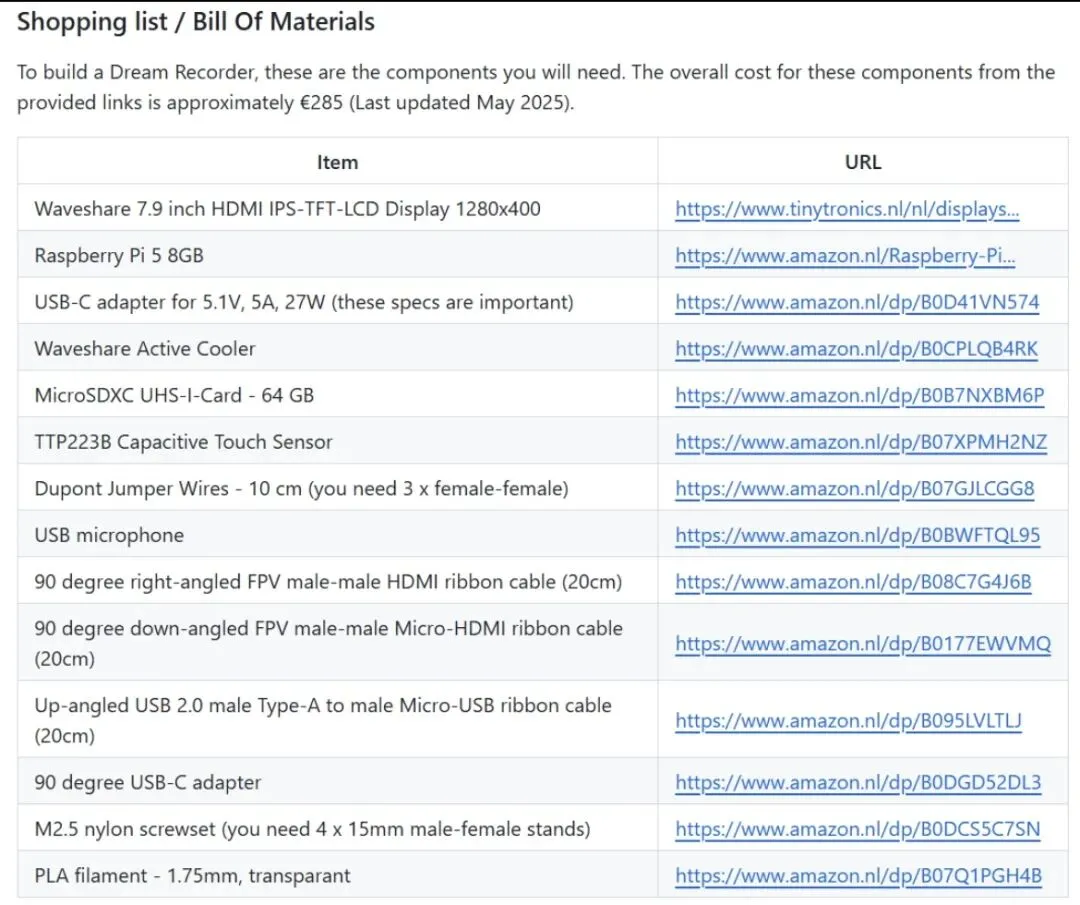The width and height of the screenshot is (1080, 905).
Task: Open the PLA filament link B07Q1PGH4B
Action: click(858, 876)
